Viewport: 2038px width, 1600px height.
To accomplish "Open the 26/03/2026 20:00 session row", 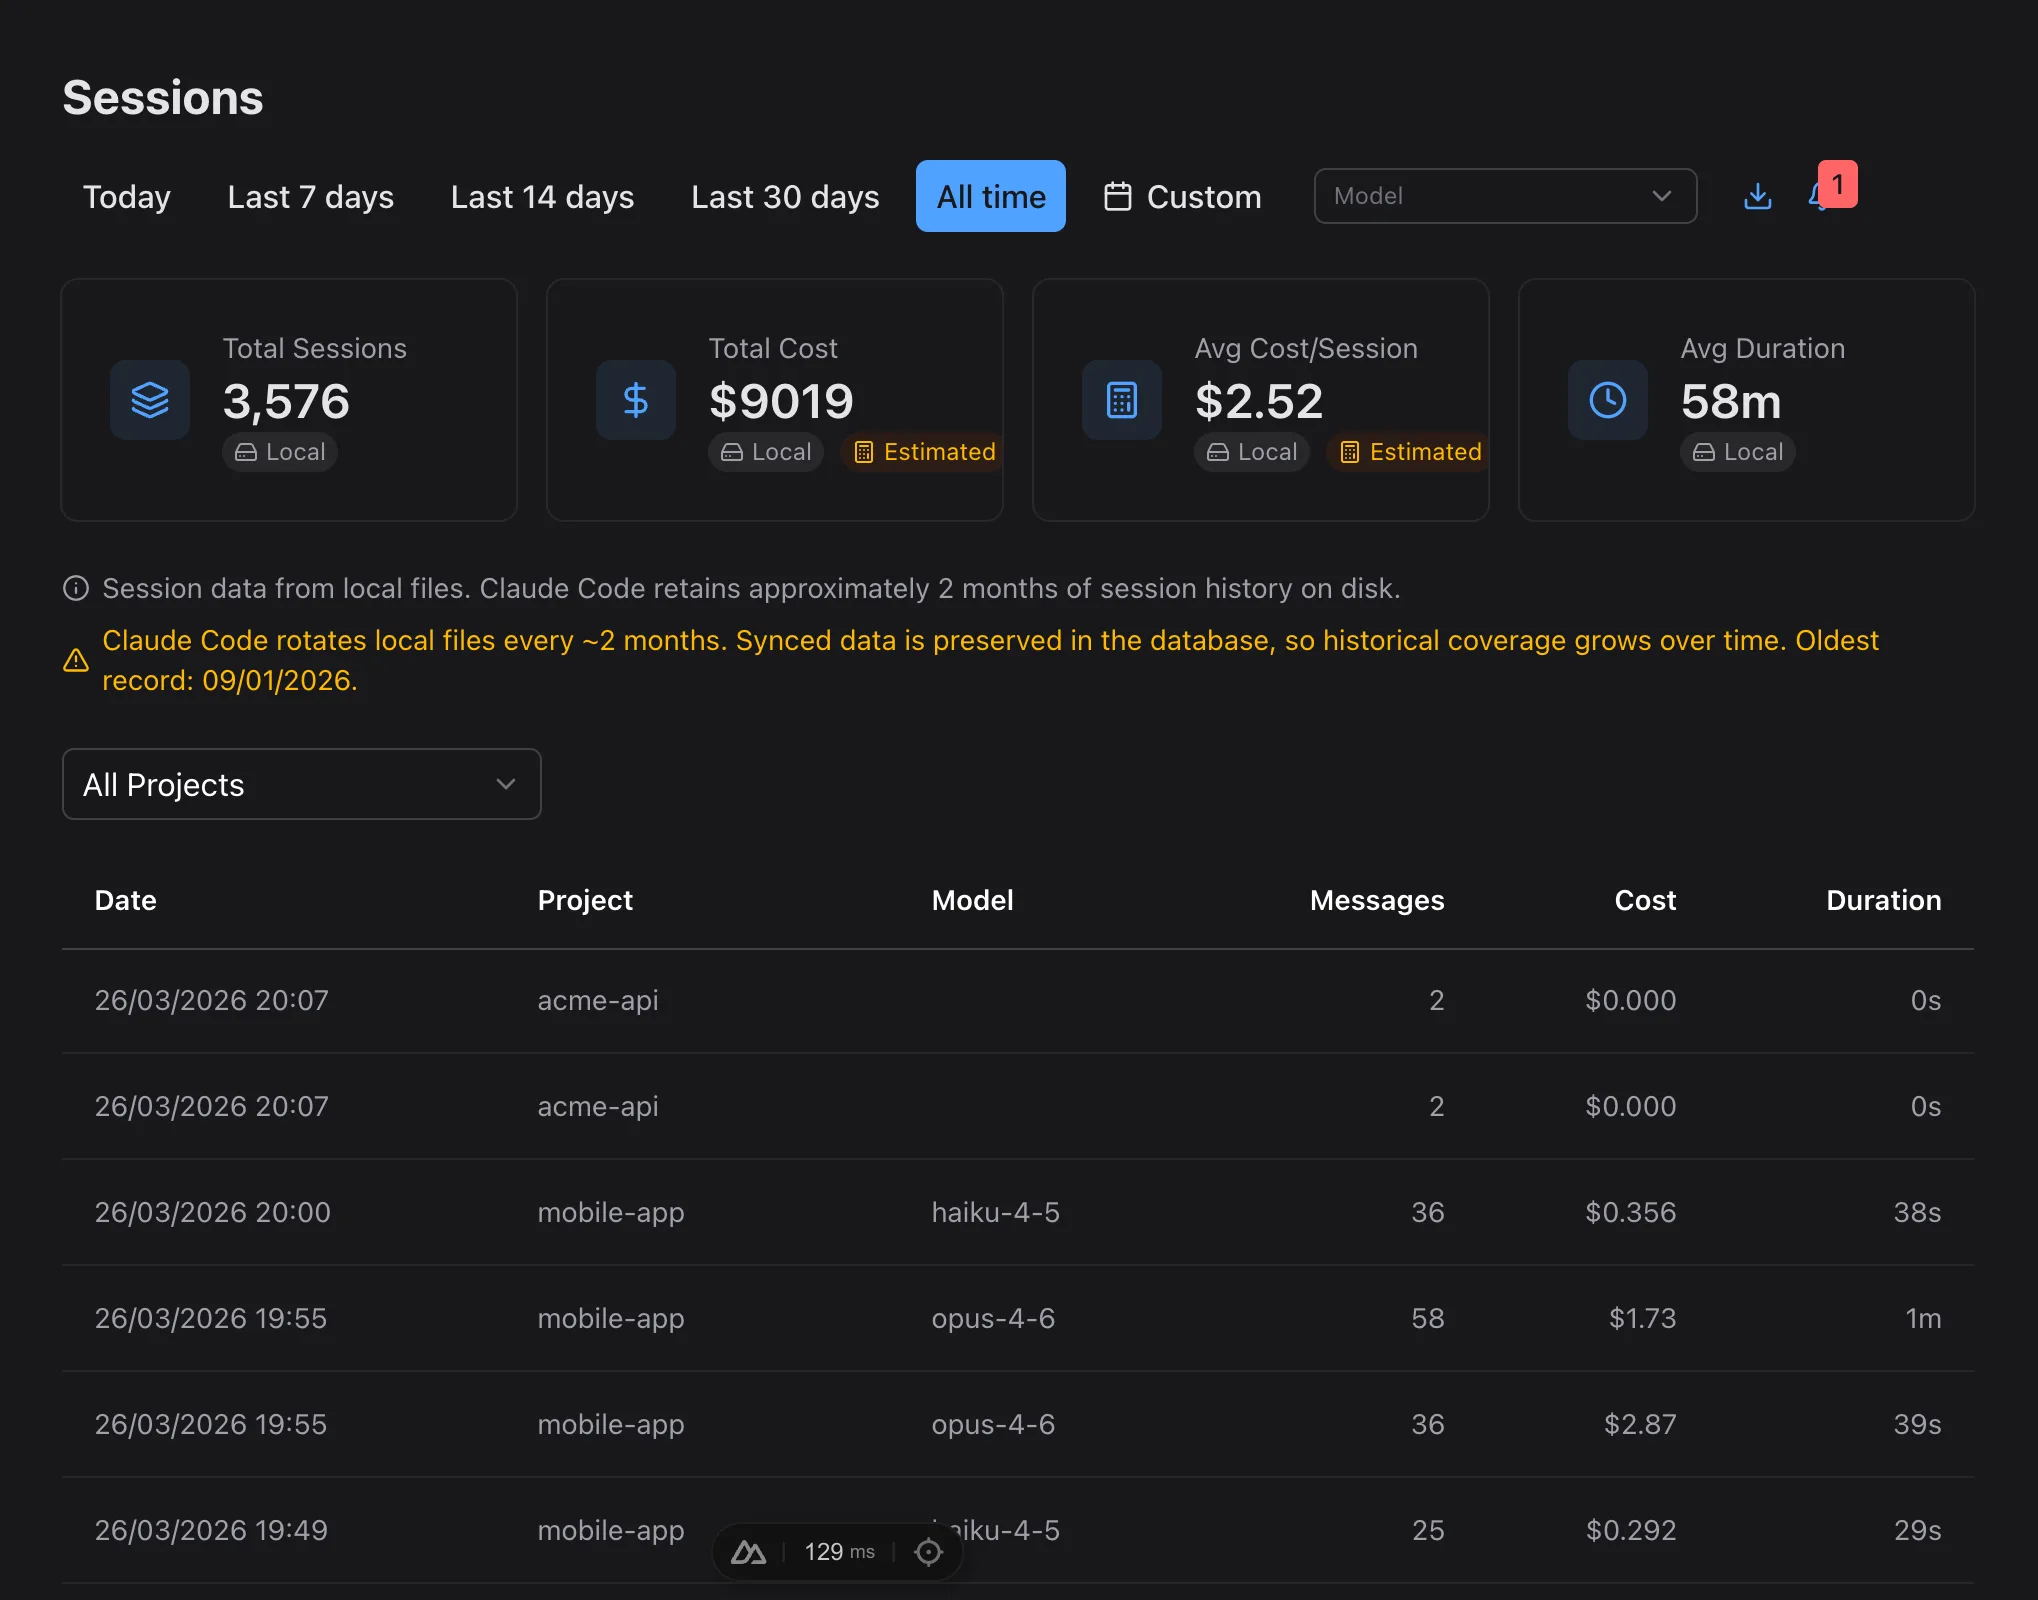I will 1018,1212.
